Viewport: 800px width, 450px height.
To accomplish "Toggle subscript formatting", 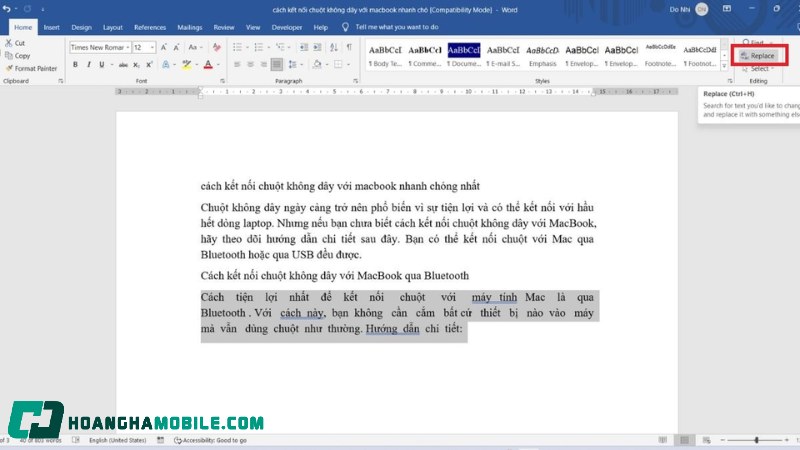I will (136, 65).
